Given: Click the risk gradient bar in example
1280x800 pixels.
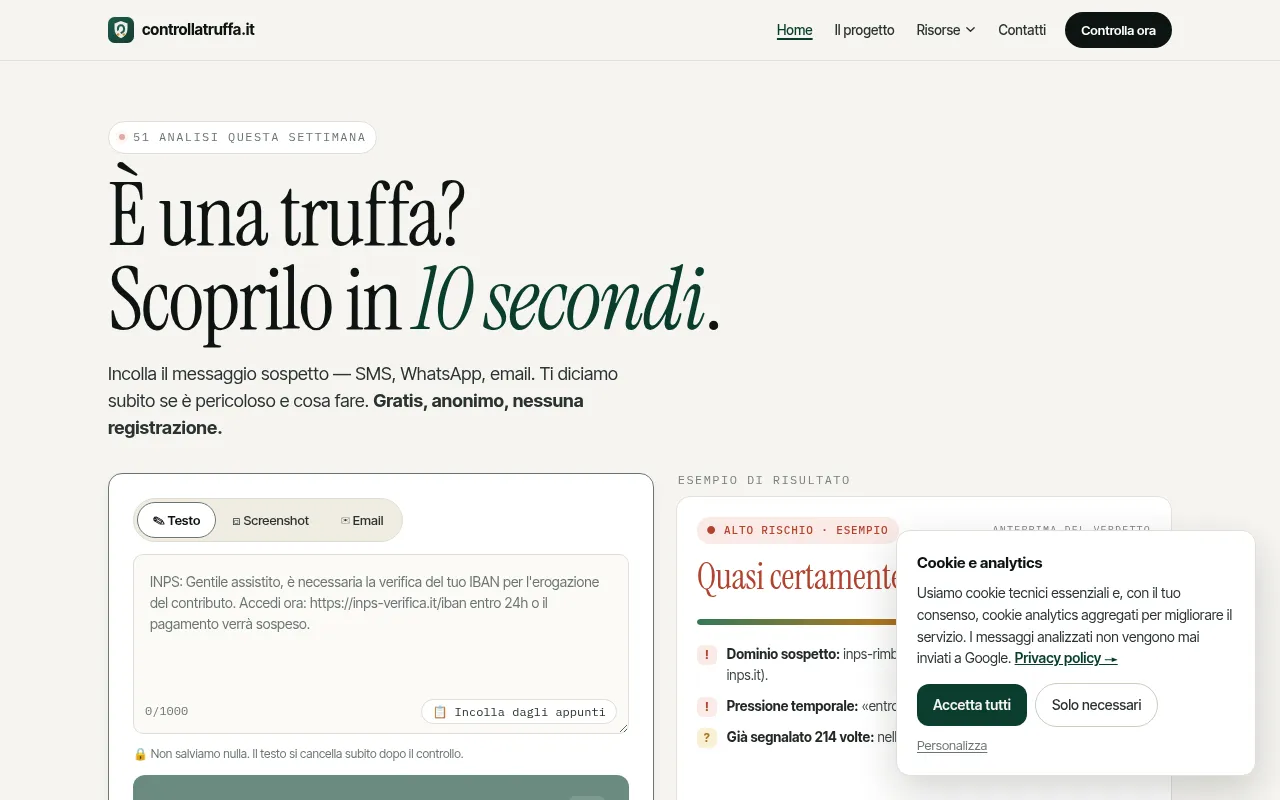Looking at the screenshot, I should tap(796, 622).
